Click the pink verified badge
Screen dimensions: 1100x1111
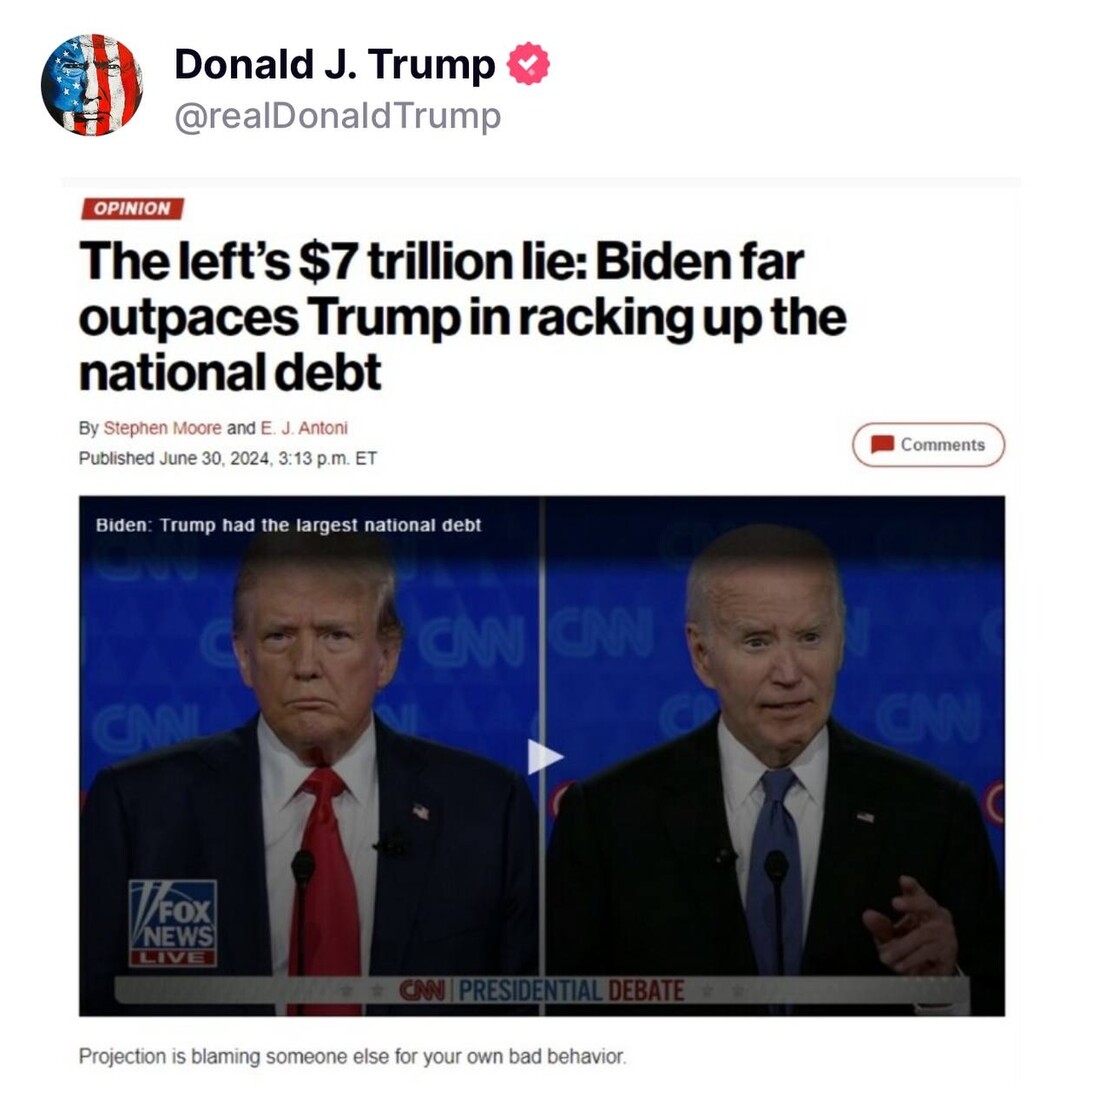(x=528, y=64)
